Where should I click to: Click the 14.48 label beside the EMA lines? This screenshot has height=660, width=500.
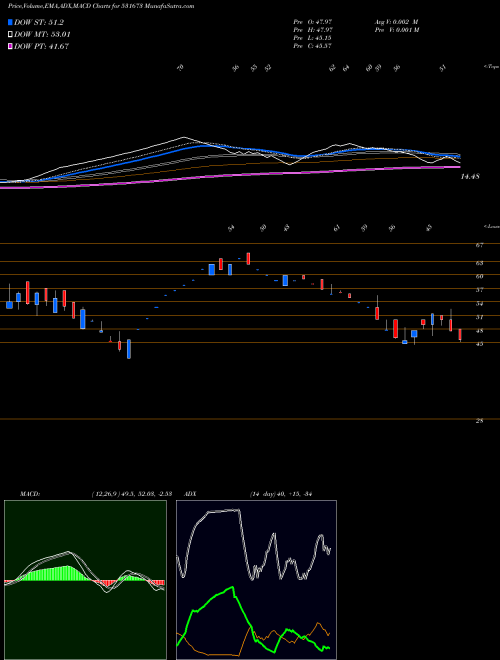tap(470, 177)
